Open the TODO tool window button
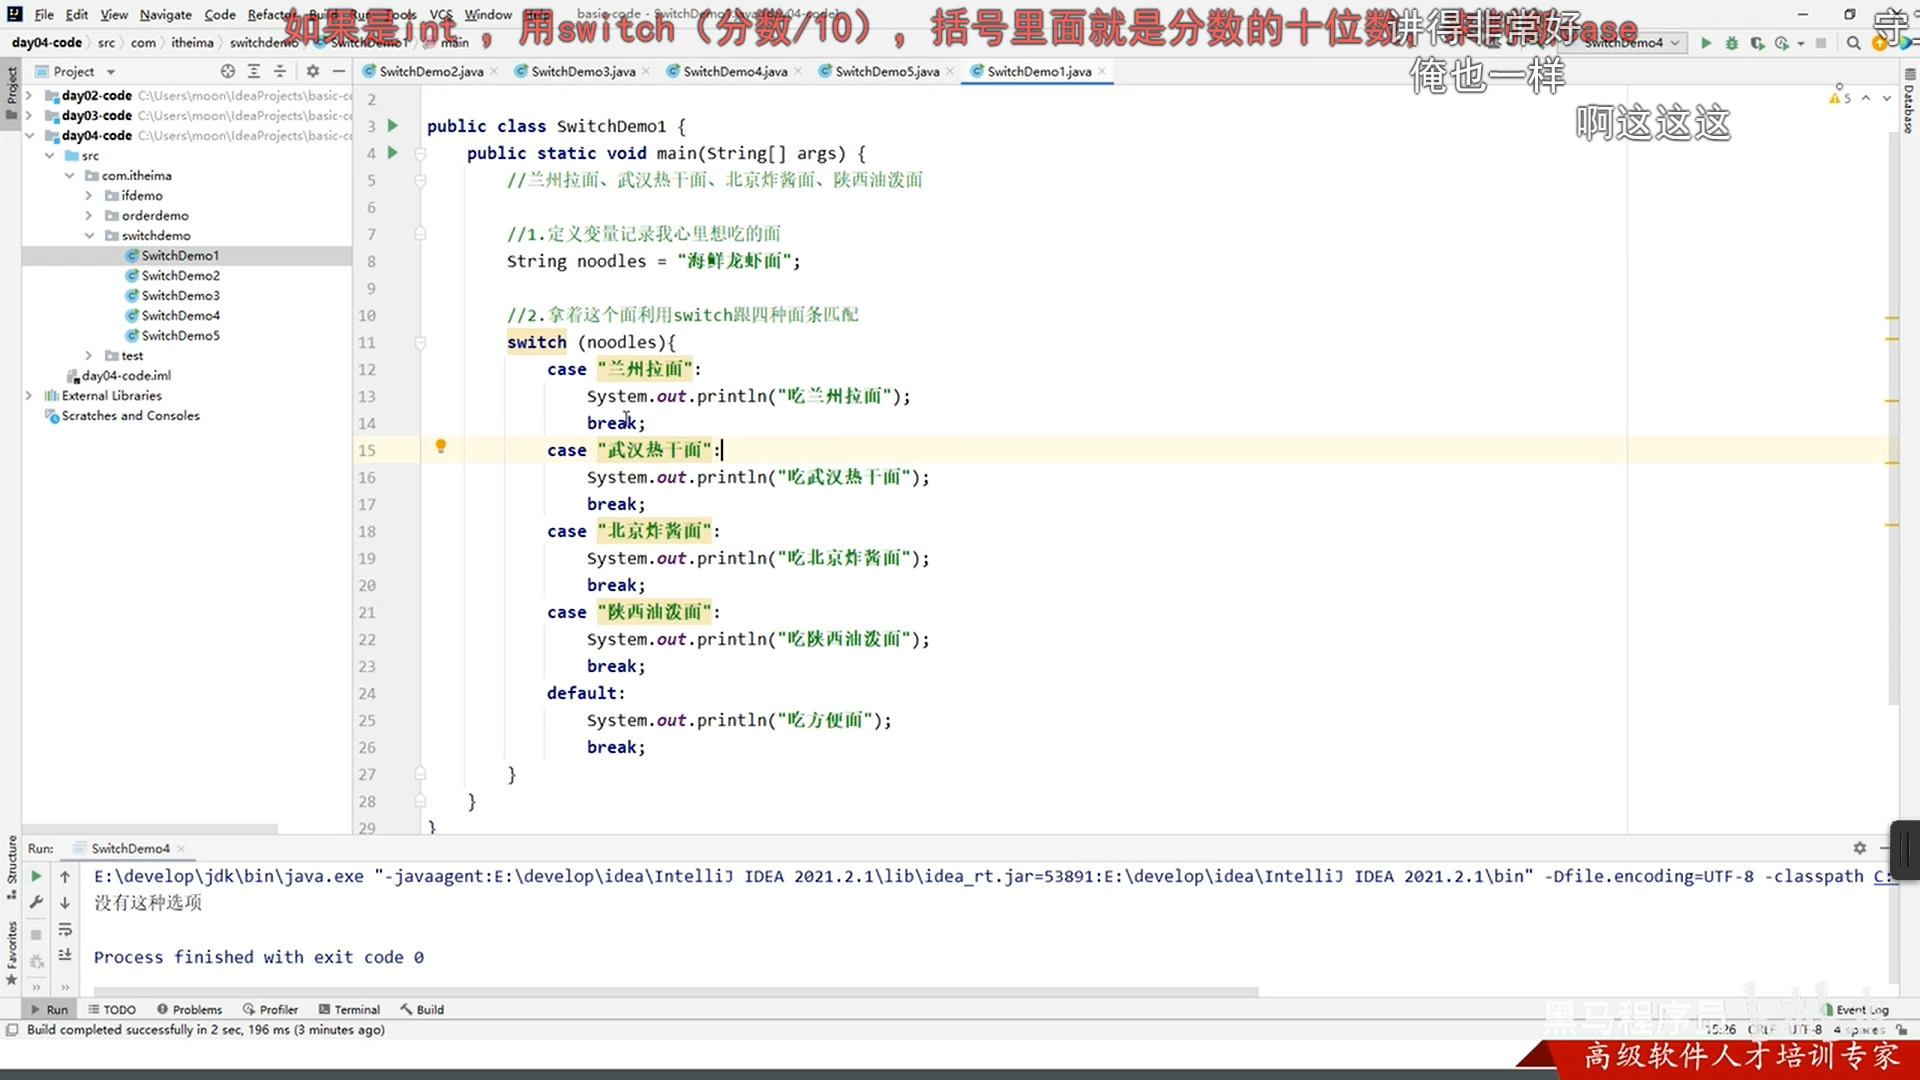 point(112,1009)
